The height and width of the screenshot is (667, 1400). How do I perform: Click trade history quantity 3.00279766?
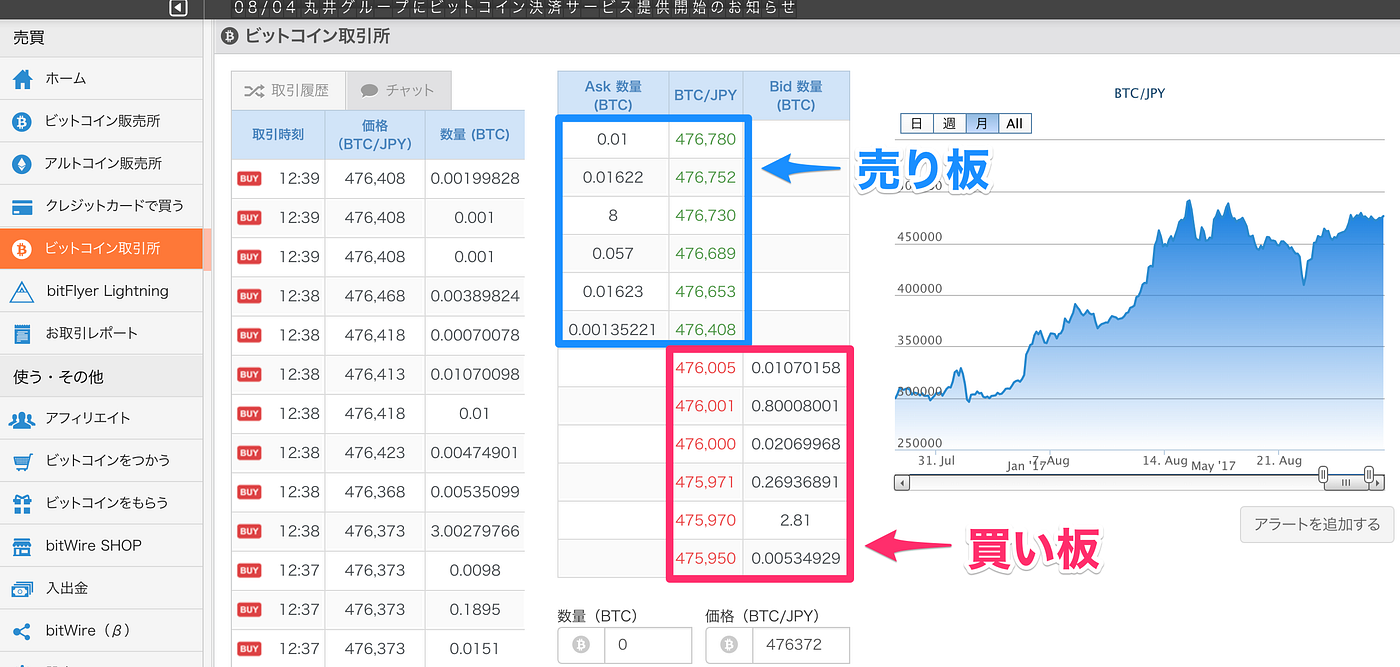[x=475, y=531]
